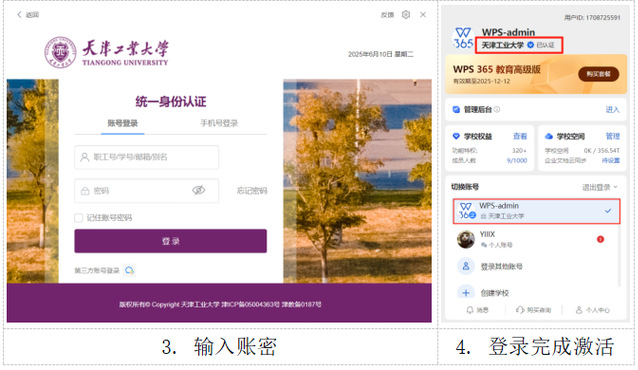The height and width of the screenshot is (370, 638).
Task: Toggle password visibility eye icon
Action: tap(199, 190)
